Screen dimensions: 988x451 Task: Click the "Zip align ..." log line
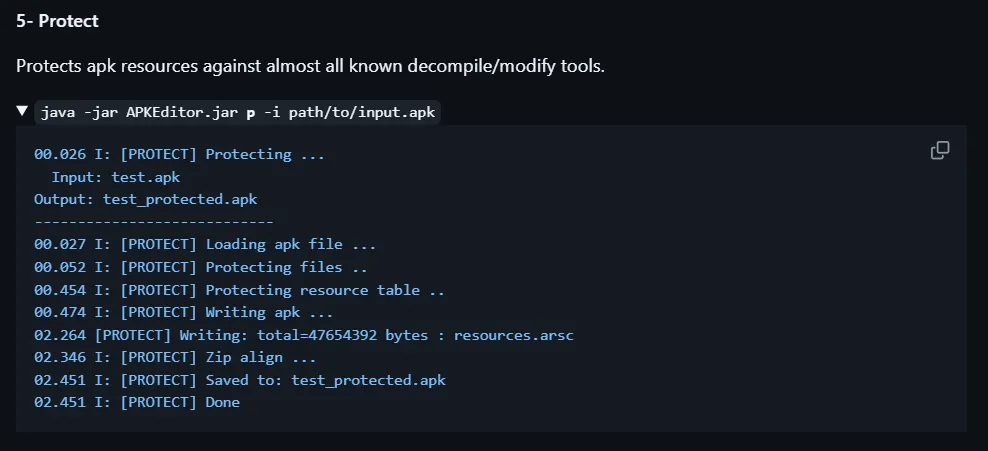pos(175,357)
